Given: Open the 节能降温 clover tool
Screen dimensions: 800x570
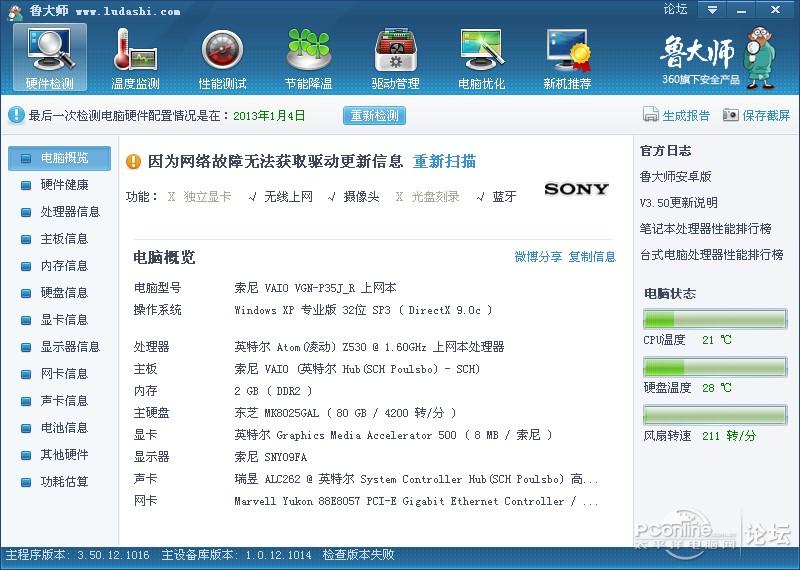Looking at the screenshot, I should (x=309, y=58).
